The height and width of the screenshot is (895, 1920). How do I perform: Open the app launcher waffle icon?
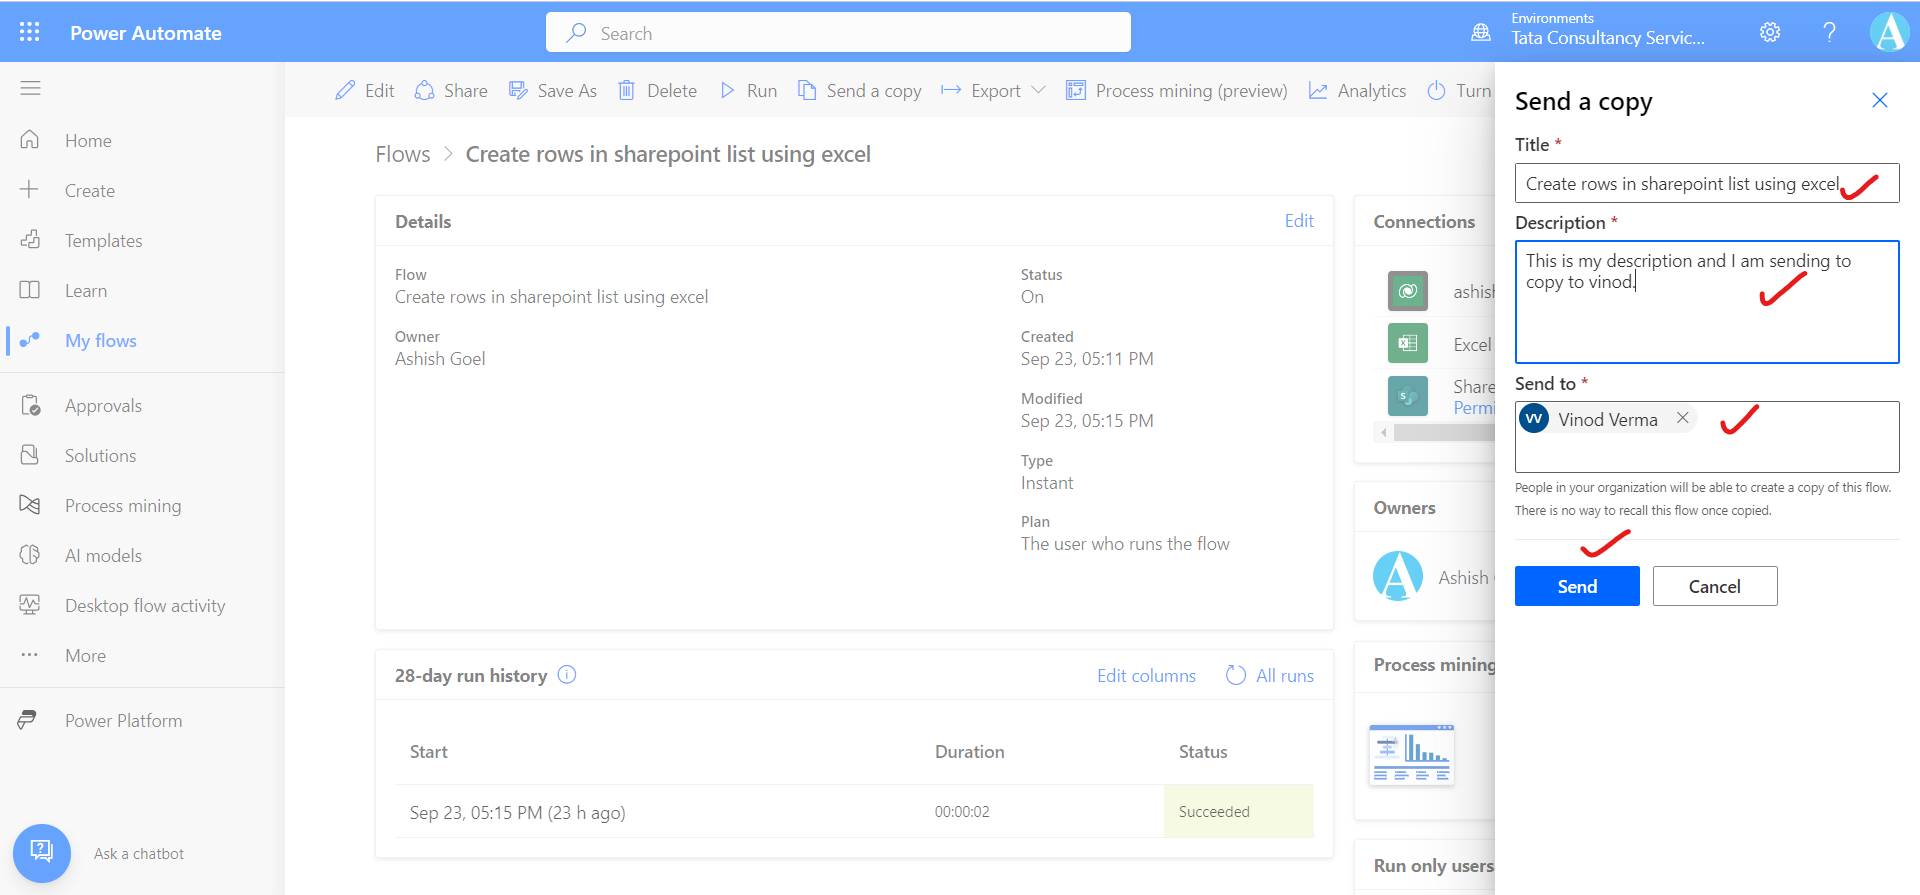30,32
